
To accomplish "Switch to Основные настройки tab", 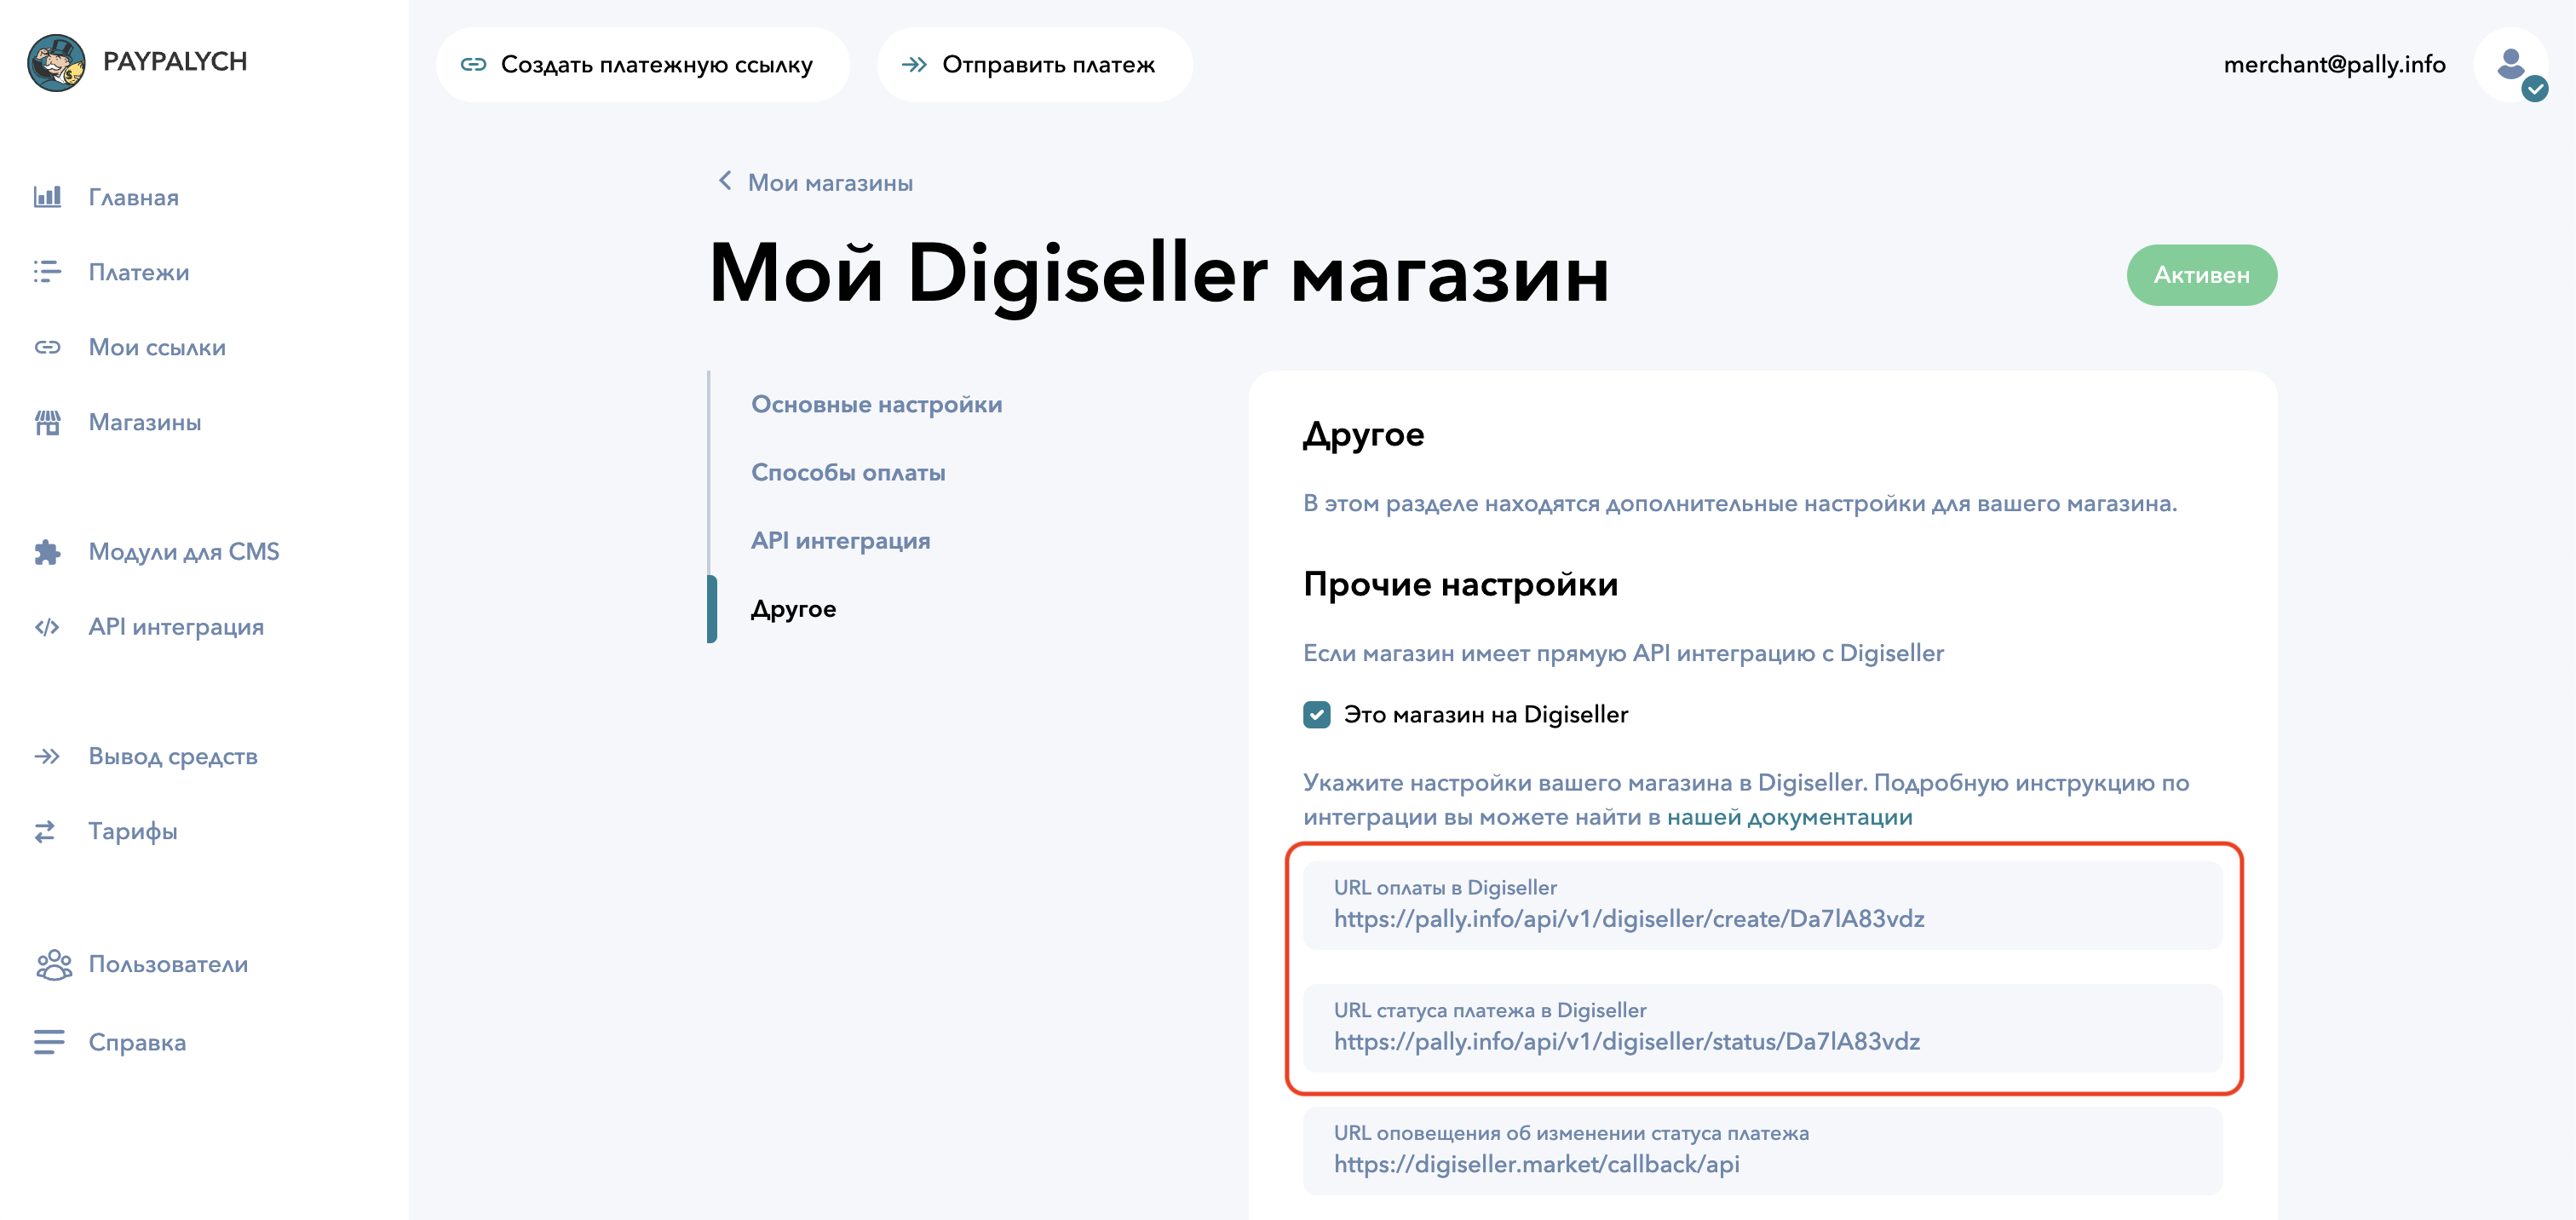I will (876, 404).
